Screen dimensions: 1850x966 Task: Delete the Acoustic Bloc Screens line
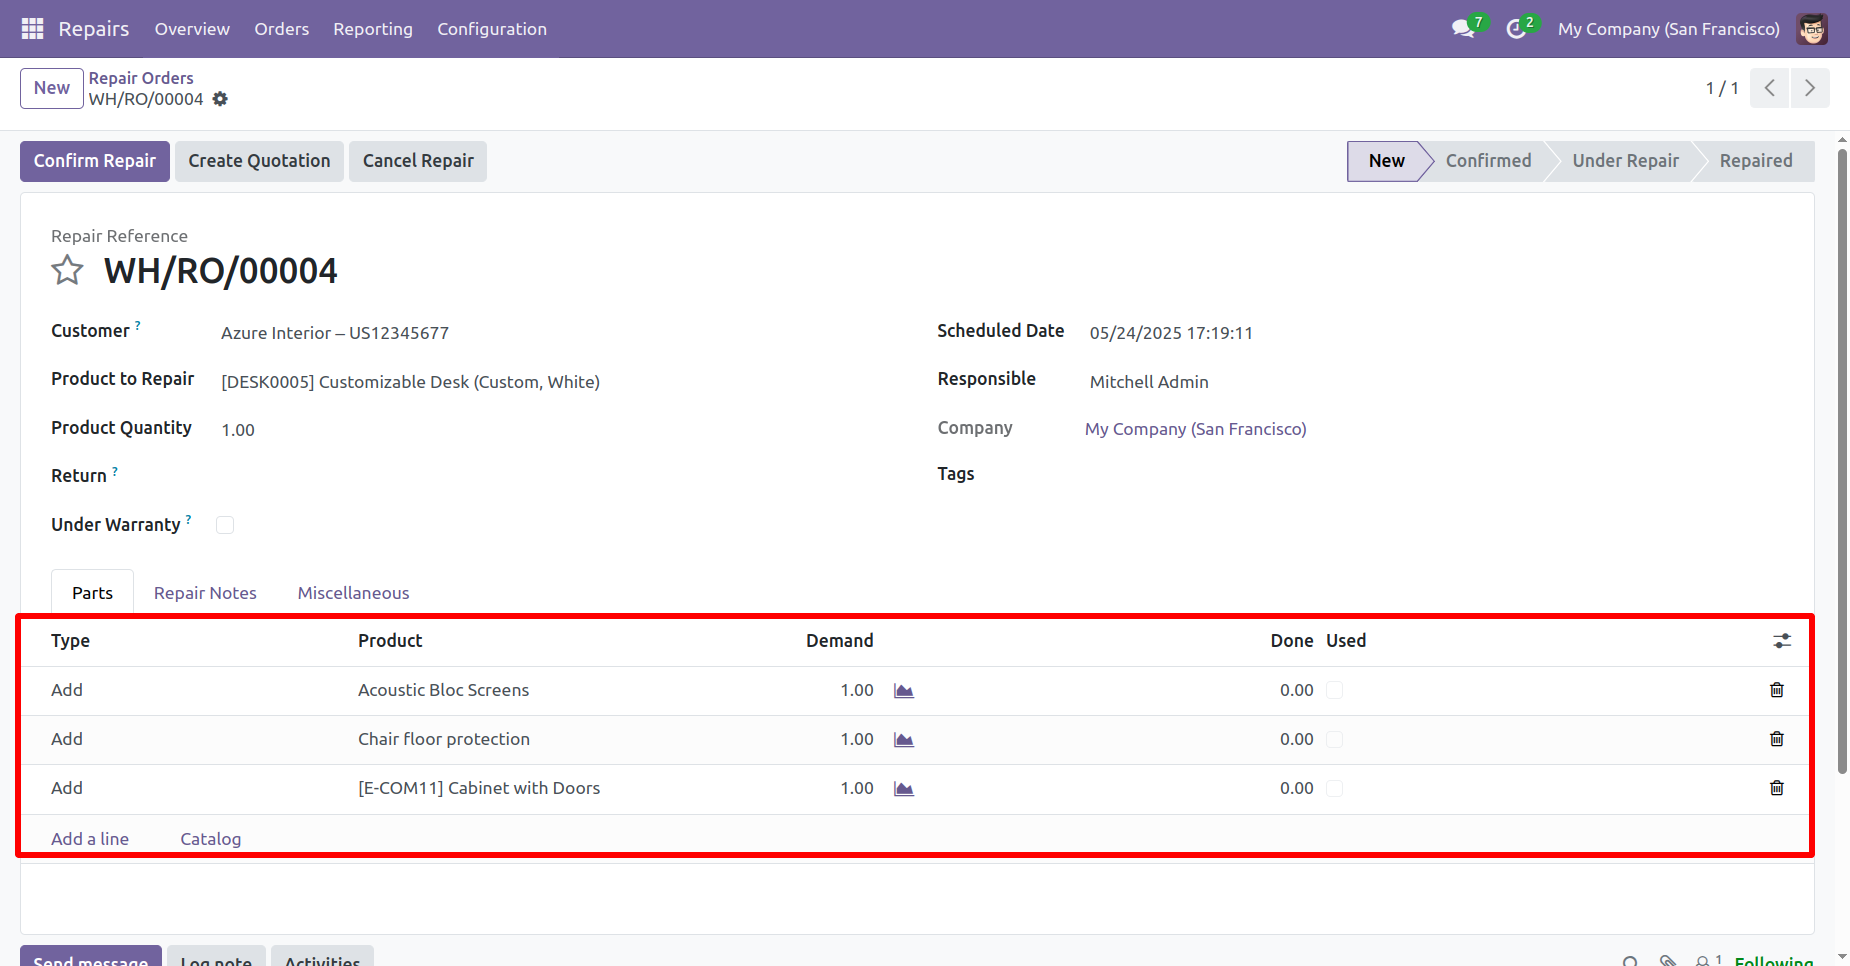pos(1777,690)
